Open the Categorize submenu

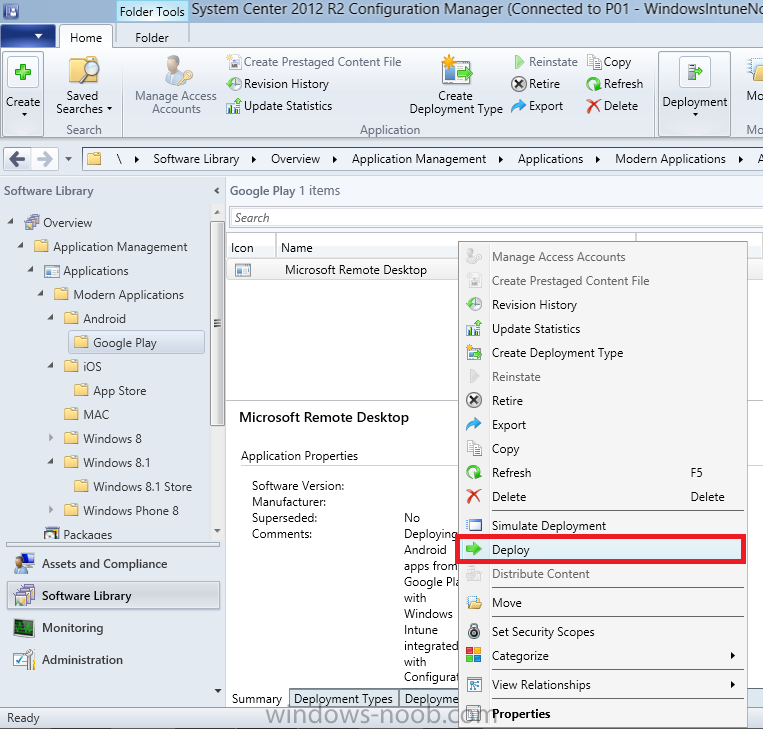[x=601, y=656]
